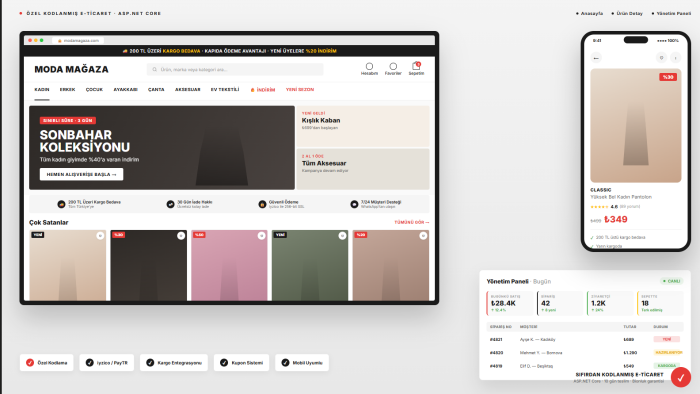
Task: Click the YENİ status badge
Action: coord(667,340)
